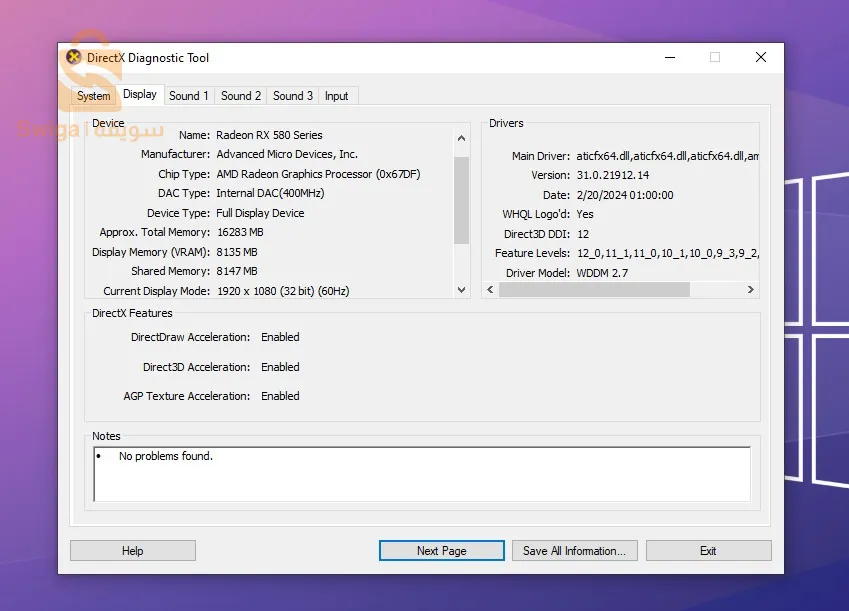Screen dimensions: 849x611
Task: Select the Display tab
Action: tap(140, 94)
